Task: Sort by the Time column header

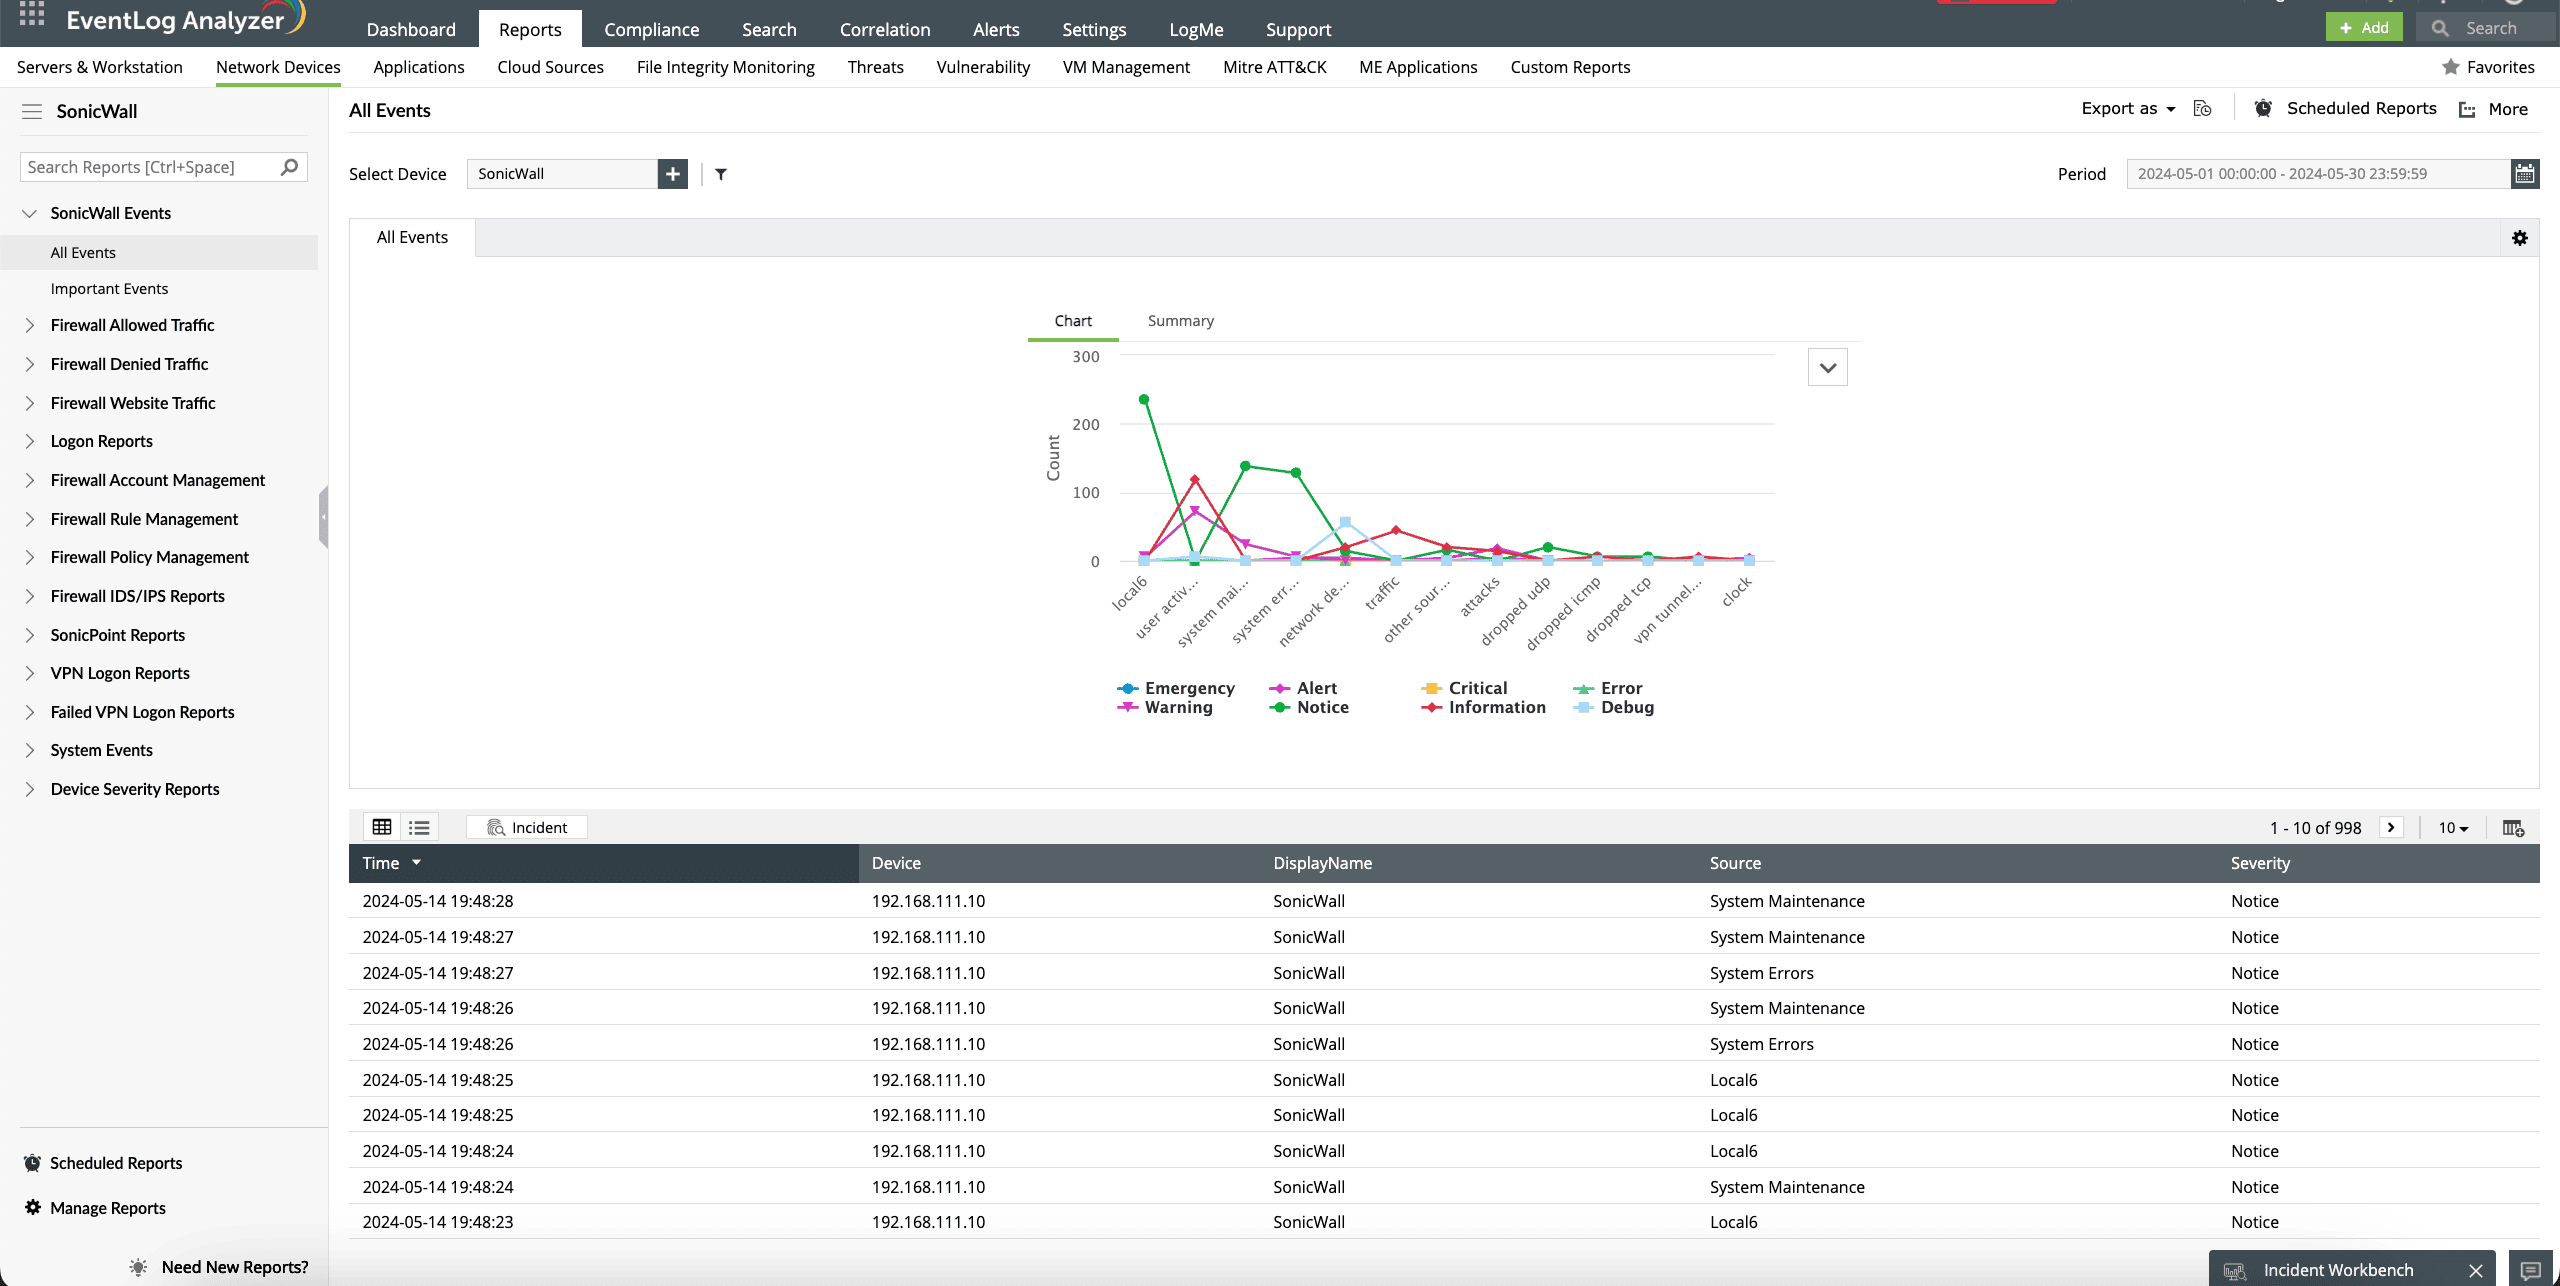Action: pyautogui.click(x=604, y=863)
